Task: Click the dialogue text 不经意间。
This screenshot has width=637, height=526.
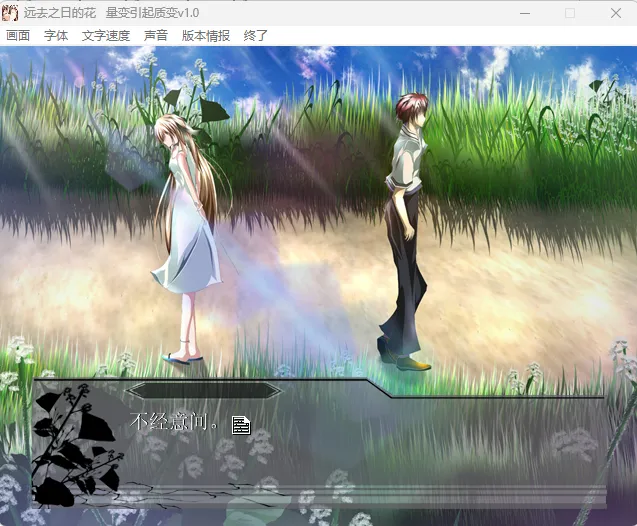Action: tap(174, 421)
